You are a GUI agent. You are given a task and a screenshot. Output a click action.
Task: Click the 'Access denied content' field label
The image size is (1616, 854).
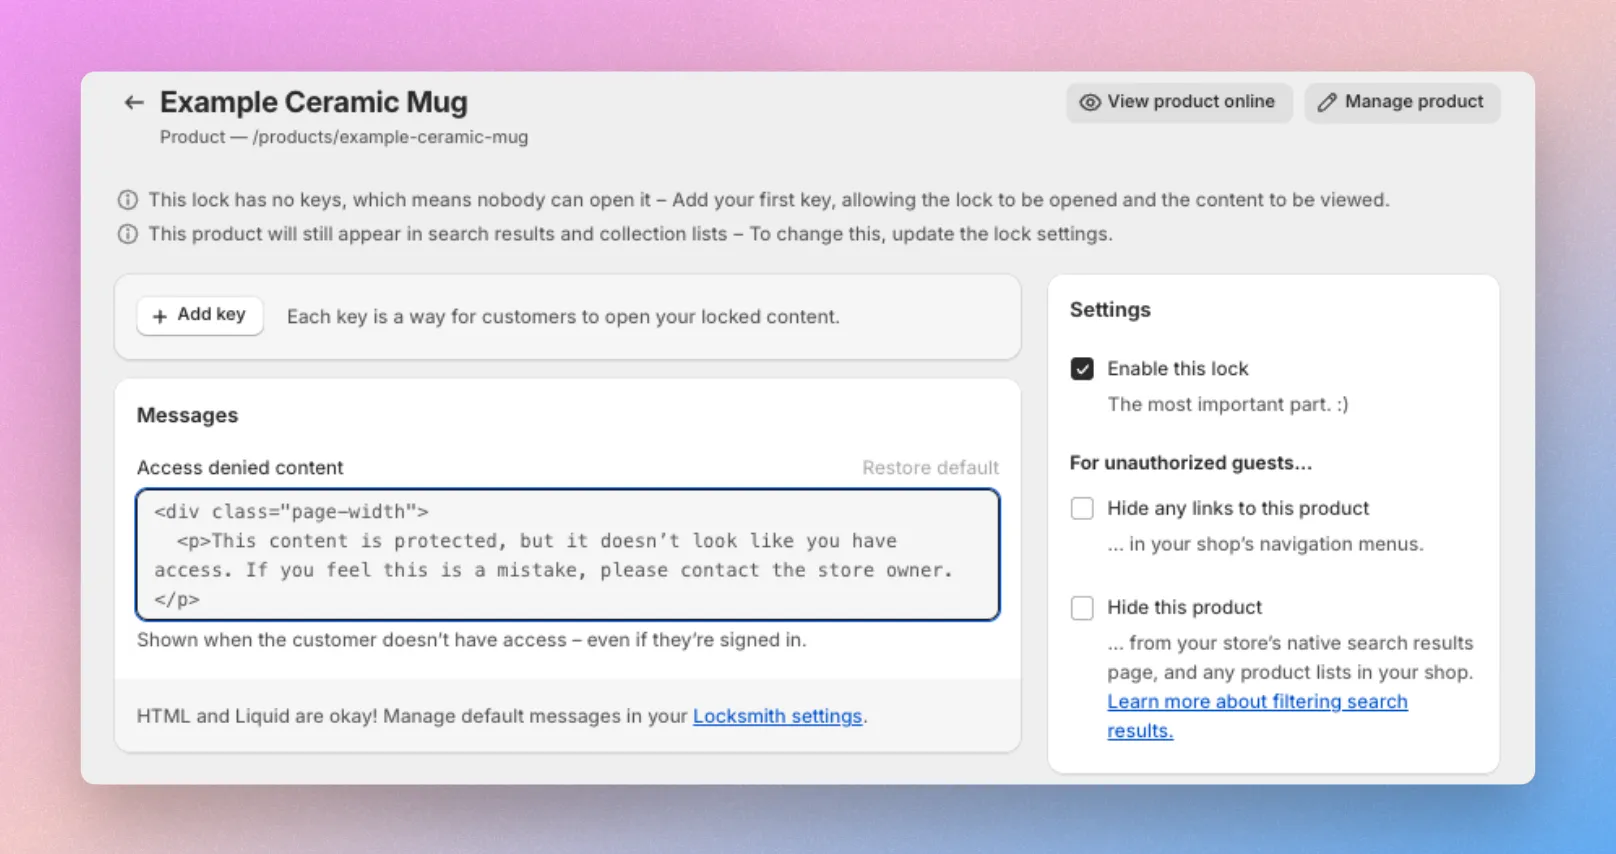[x=240, y=468]
